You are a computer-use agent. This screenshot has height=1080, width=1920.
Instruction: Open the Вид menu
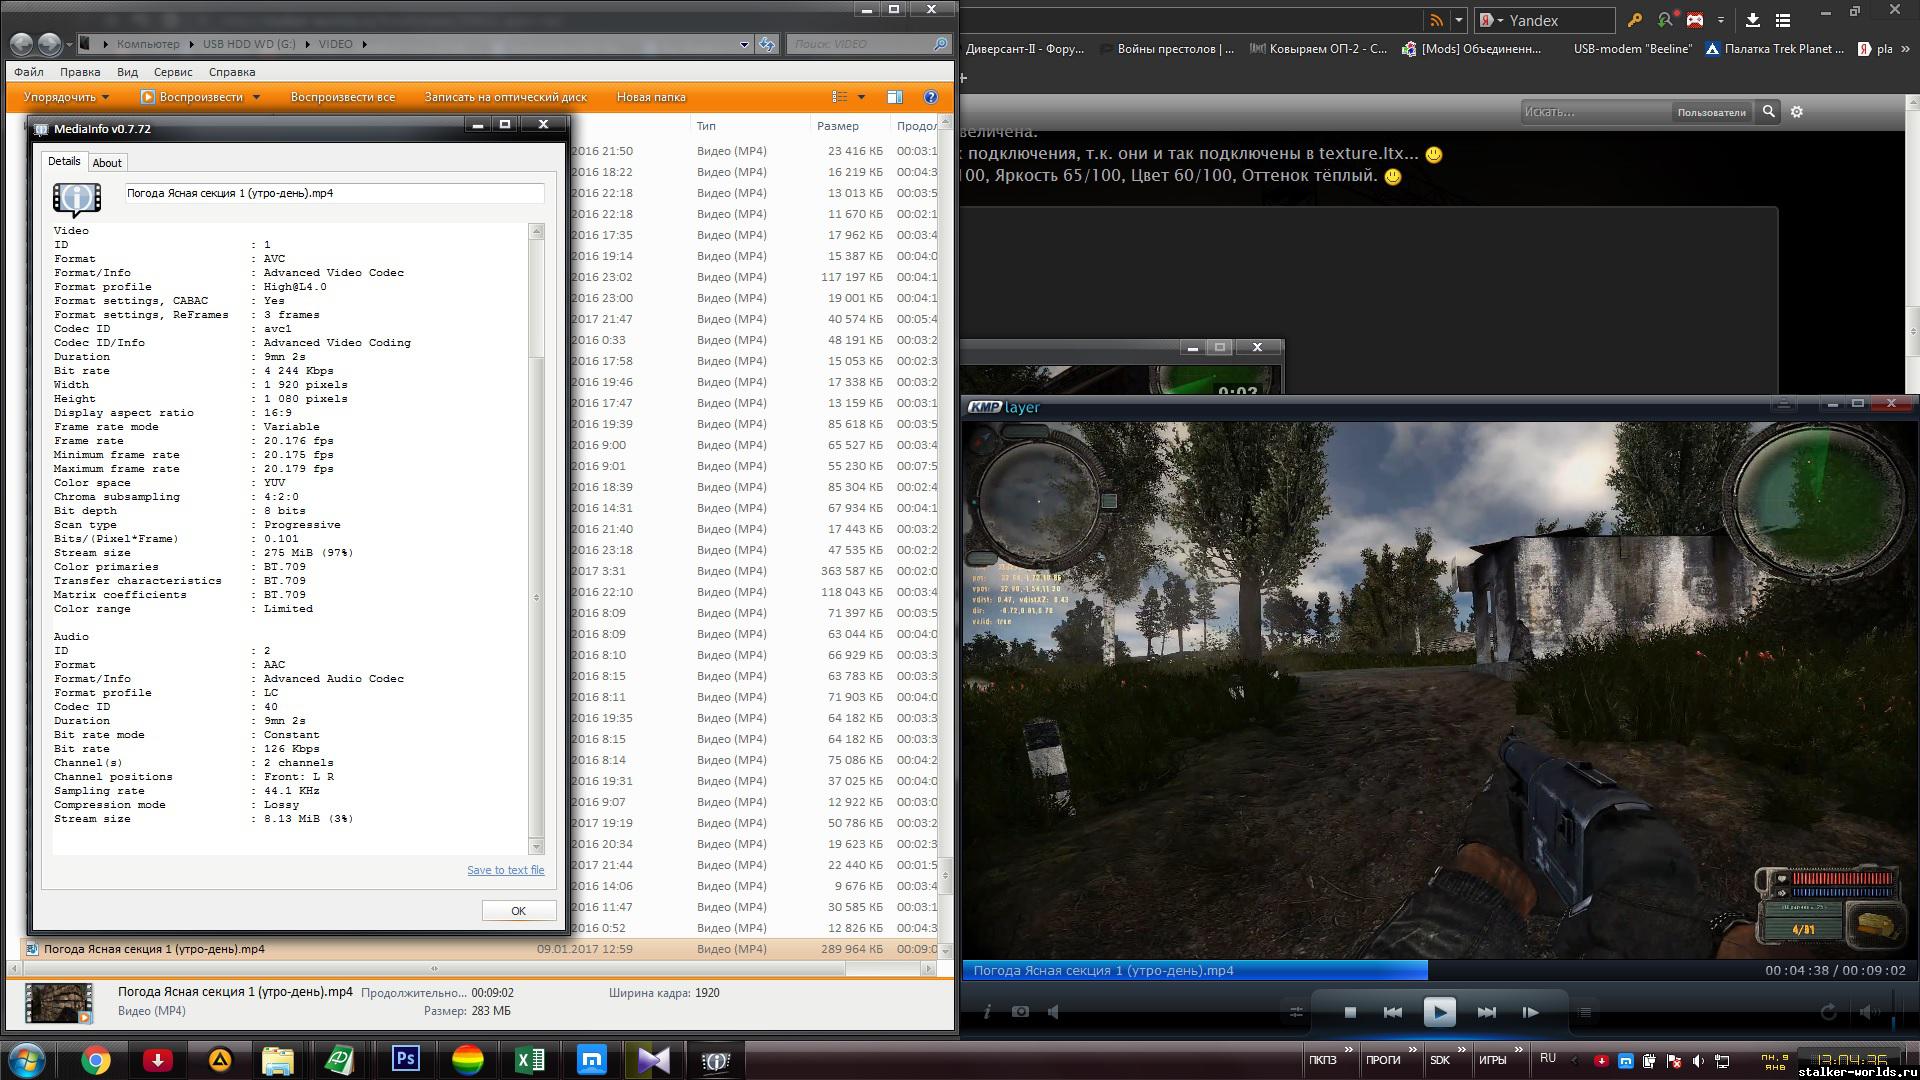point(127,72)
